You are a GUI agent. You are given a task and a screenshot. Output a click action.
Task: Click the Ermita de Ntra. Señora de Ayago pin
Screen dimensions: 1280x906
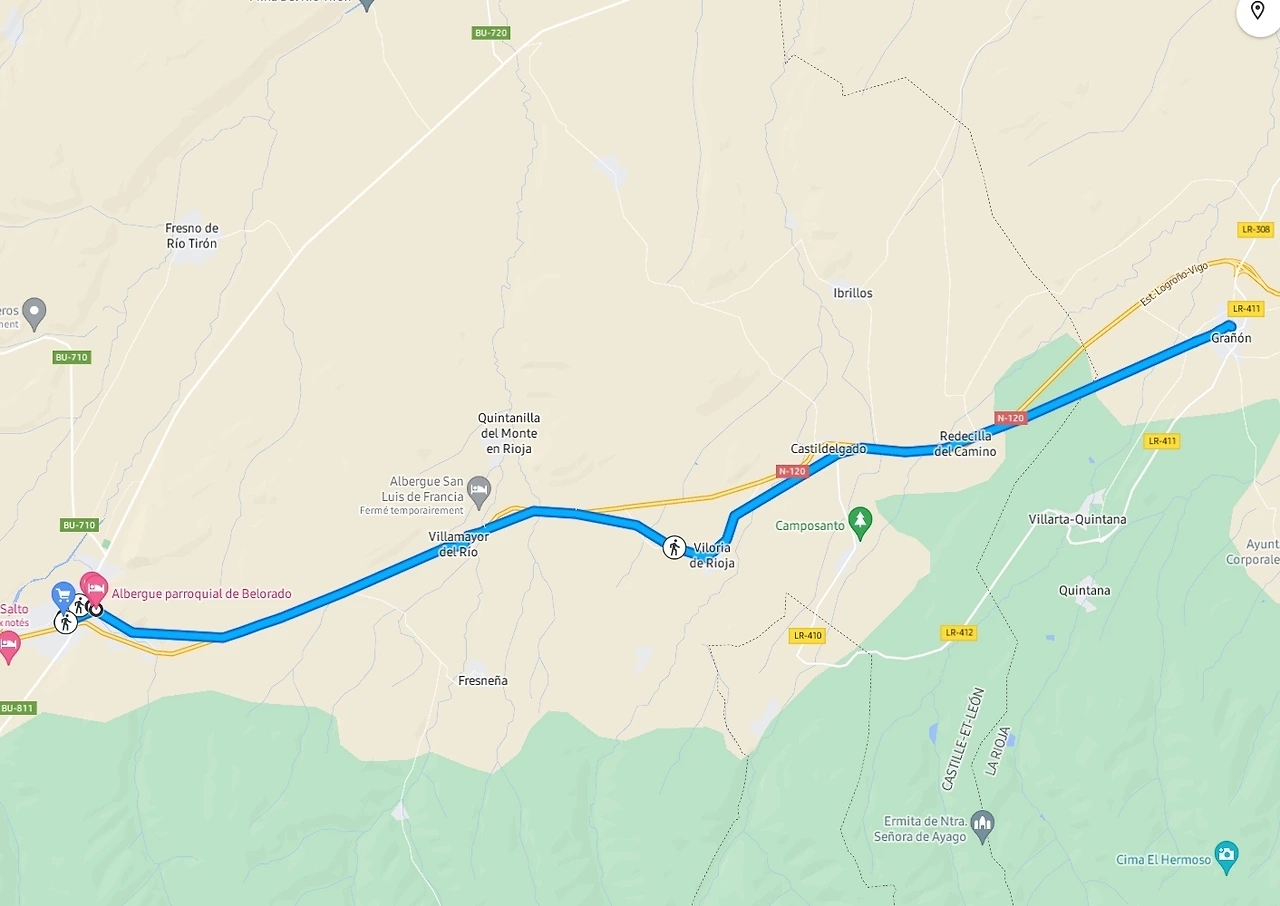pyautogui.click(x=983, y=826)
